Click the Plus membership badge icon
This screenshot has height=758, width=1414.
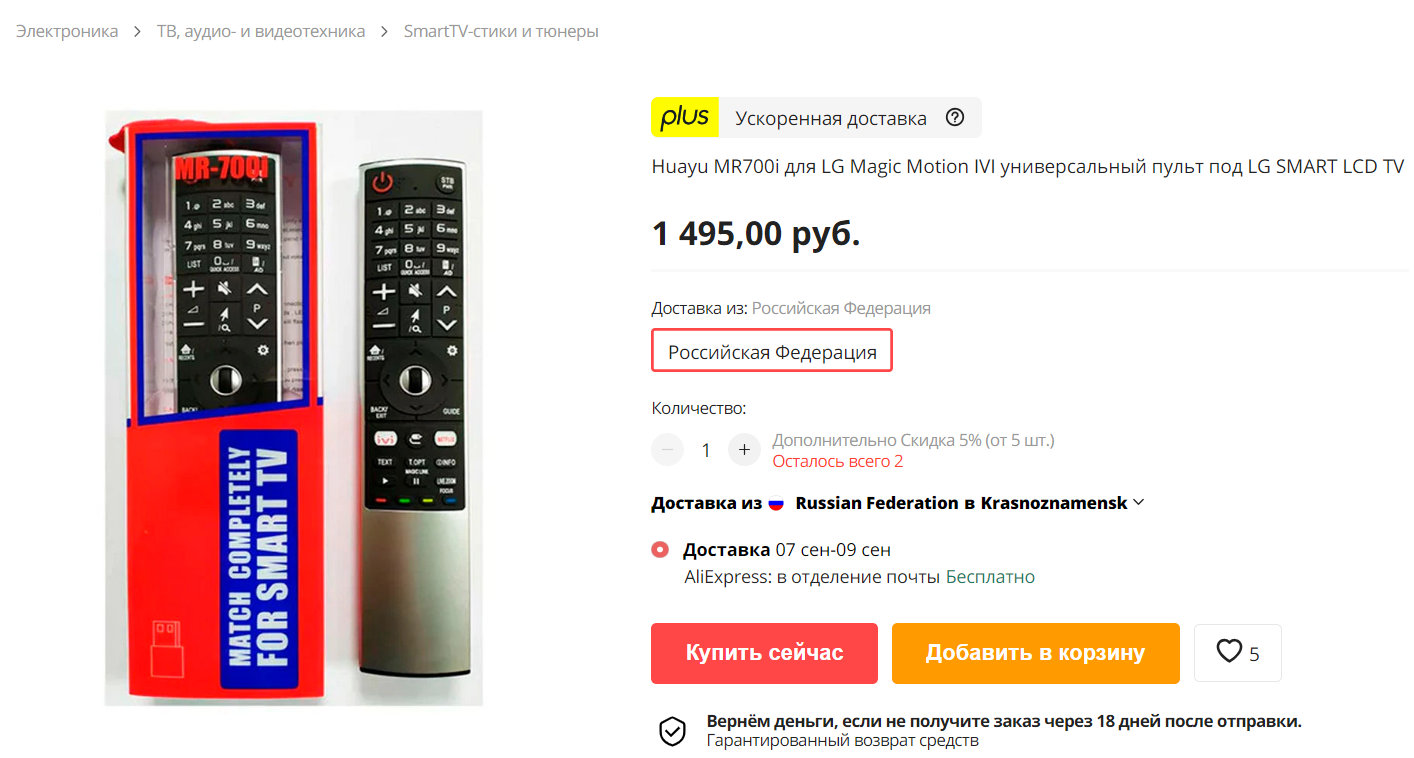pos(685,117)
